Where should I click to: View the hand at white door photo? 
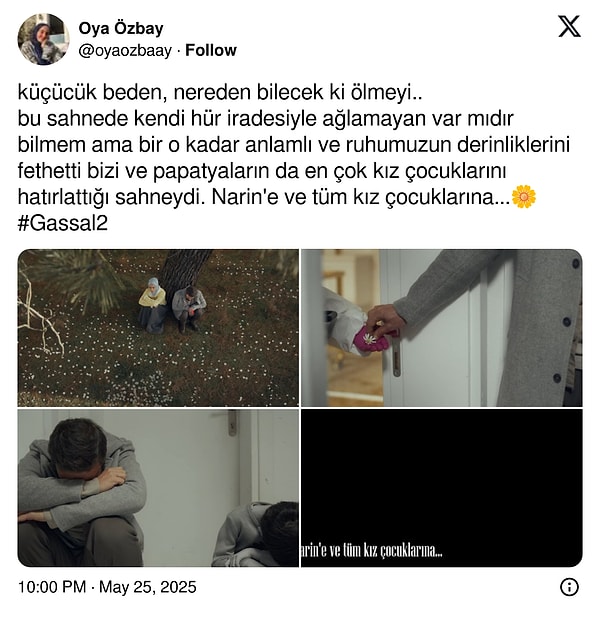pyautogui.click(x=441, y=328)
